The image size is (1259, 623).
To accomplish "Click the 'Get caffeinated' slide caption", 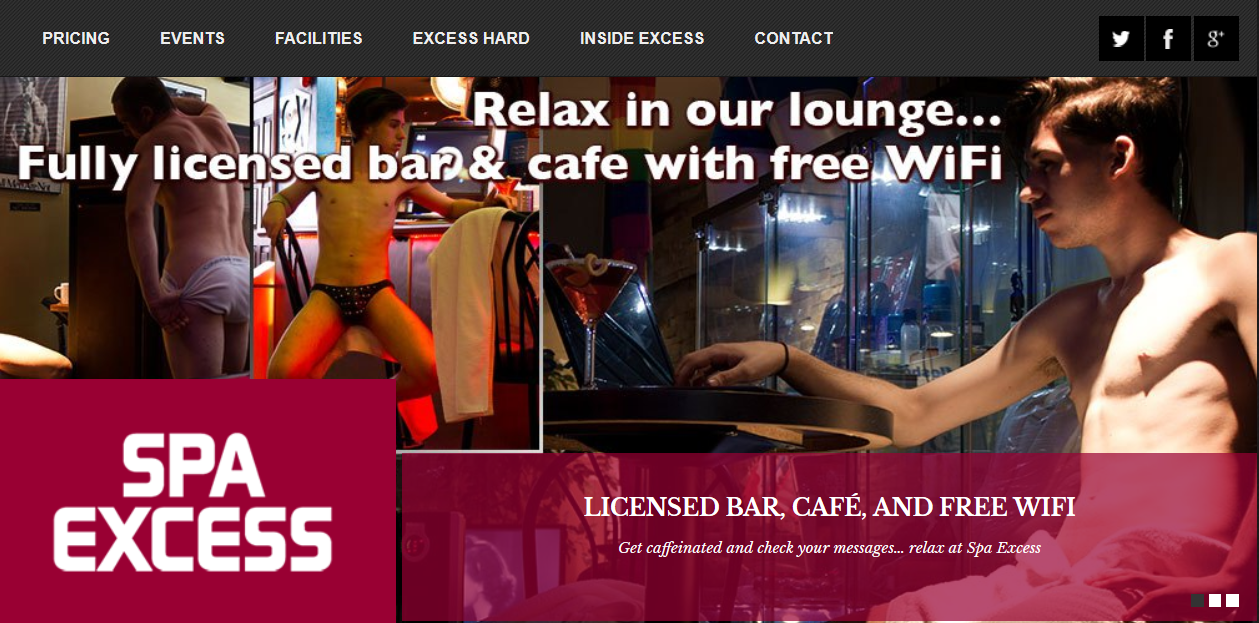I will click(829, 548).
